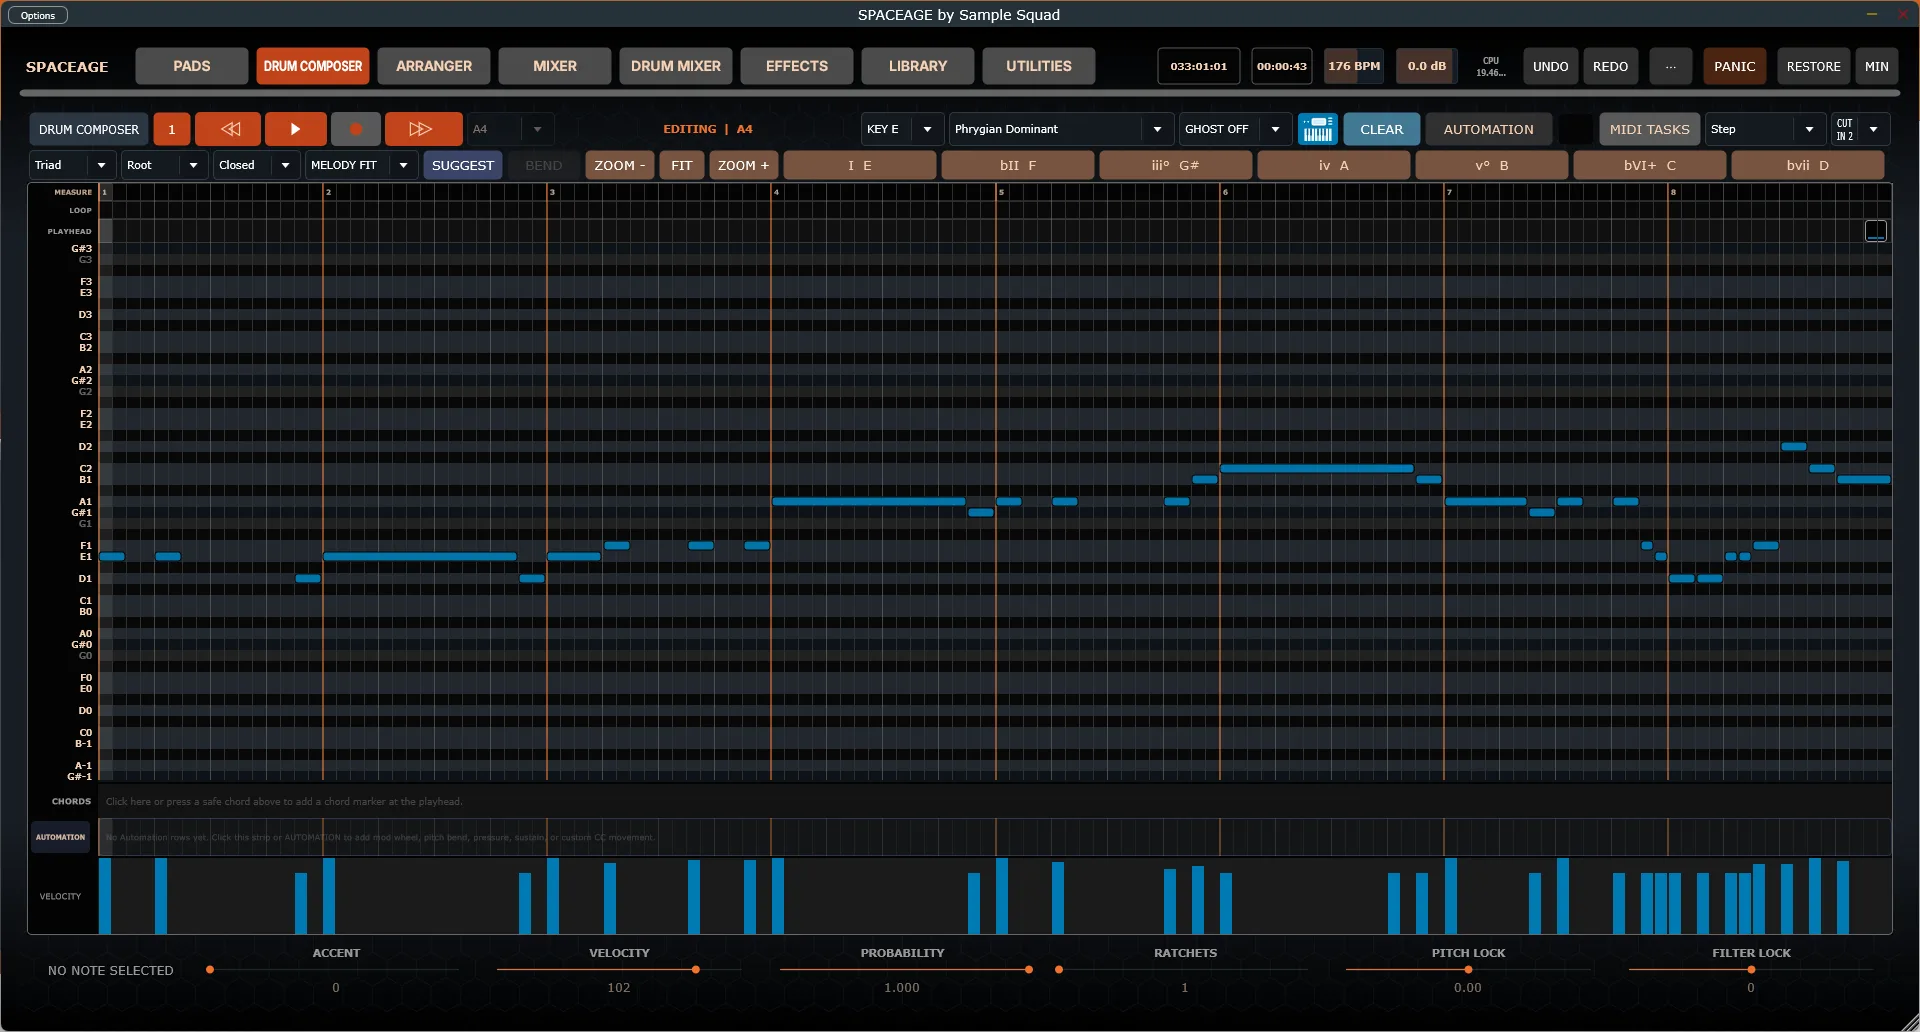This screenshot has height=1032, width=1920.
Task: Open the DRUM MIXER tab
Action: tap(676, 66)
